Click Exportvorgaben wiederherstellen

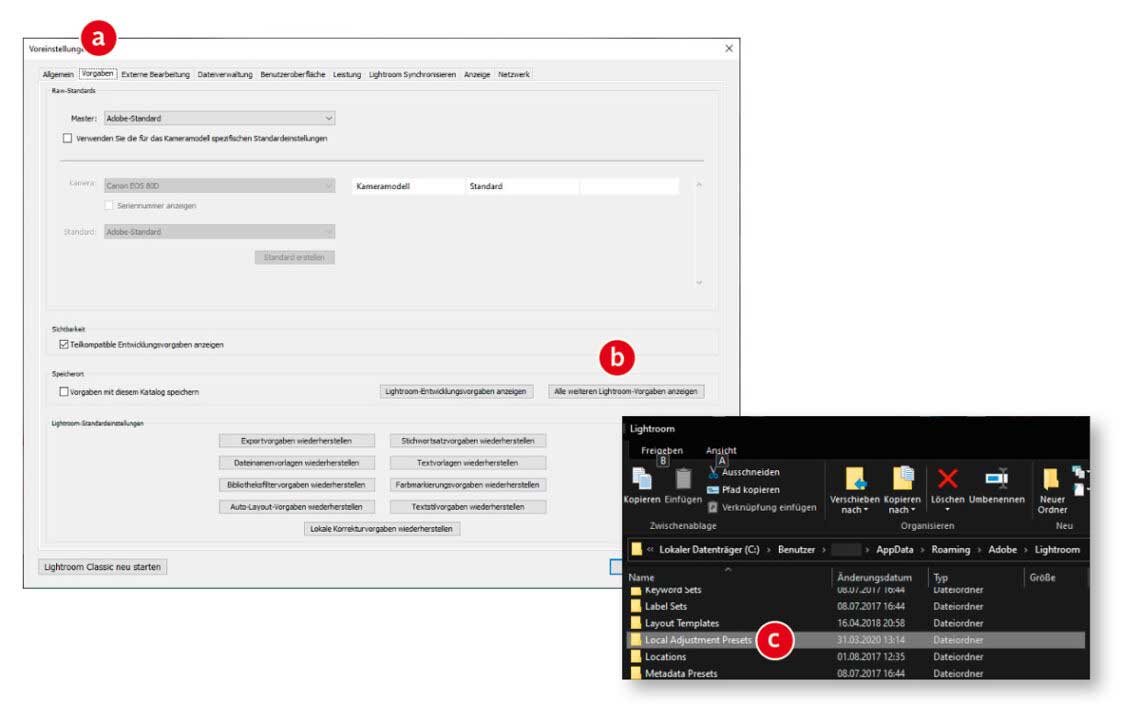pos(297,441)
